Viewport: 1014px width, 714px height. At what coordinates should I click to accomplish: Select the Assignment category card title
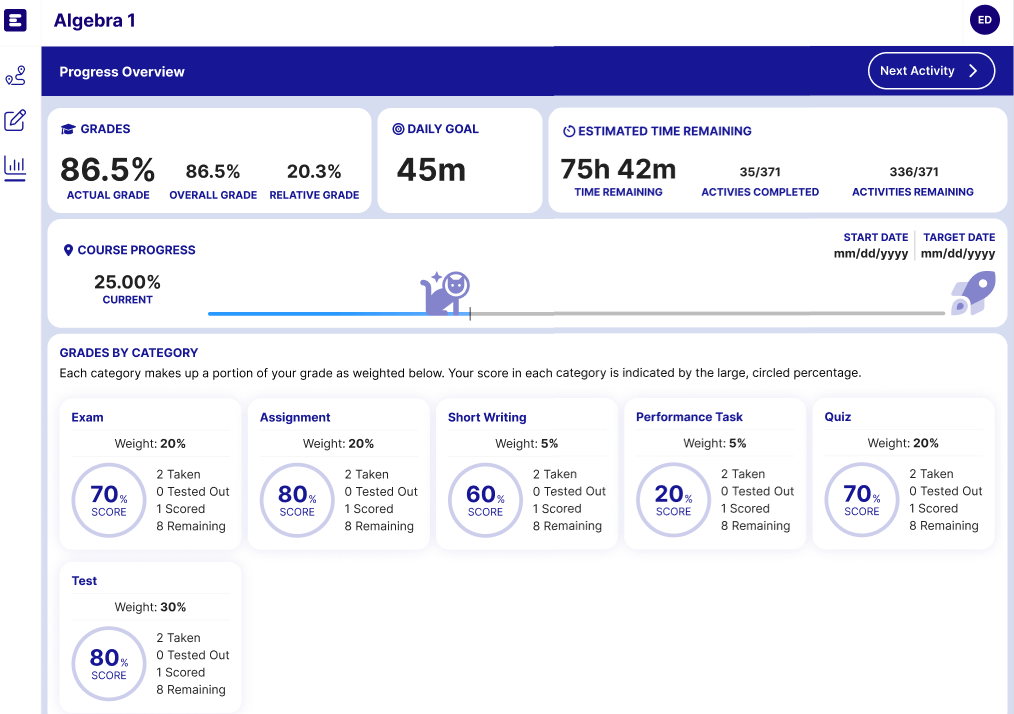pos(295,417)
